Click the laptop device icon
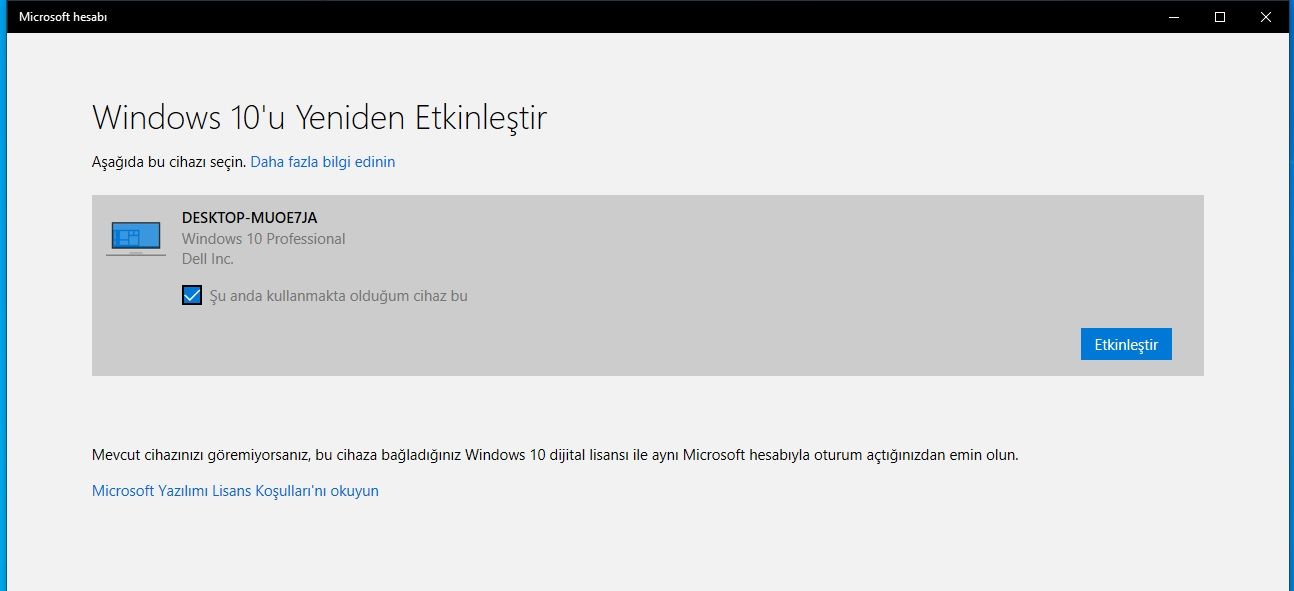This screenshot has height=591, width=1294. (x=136, y=239)
